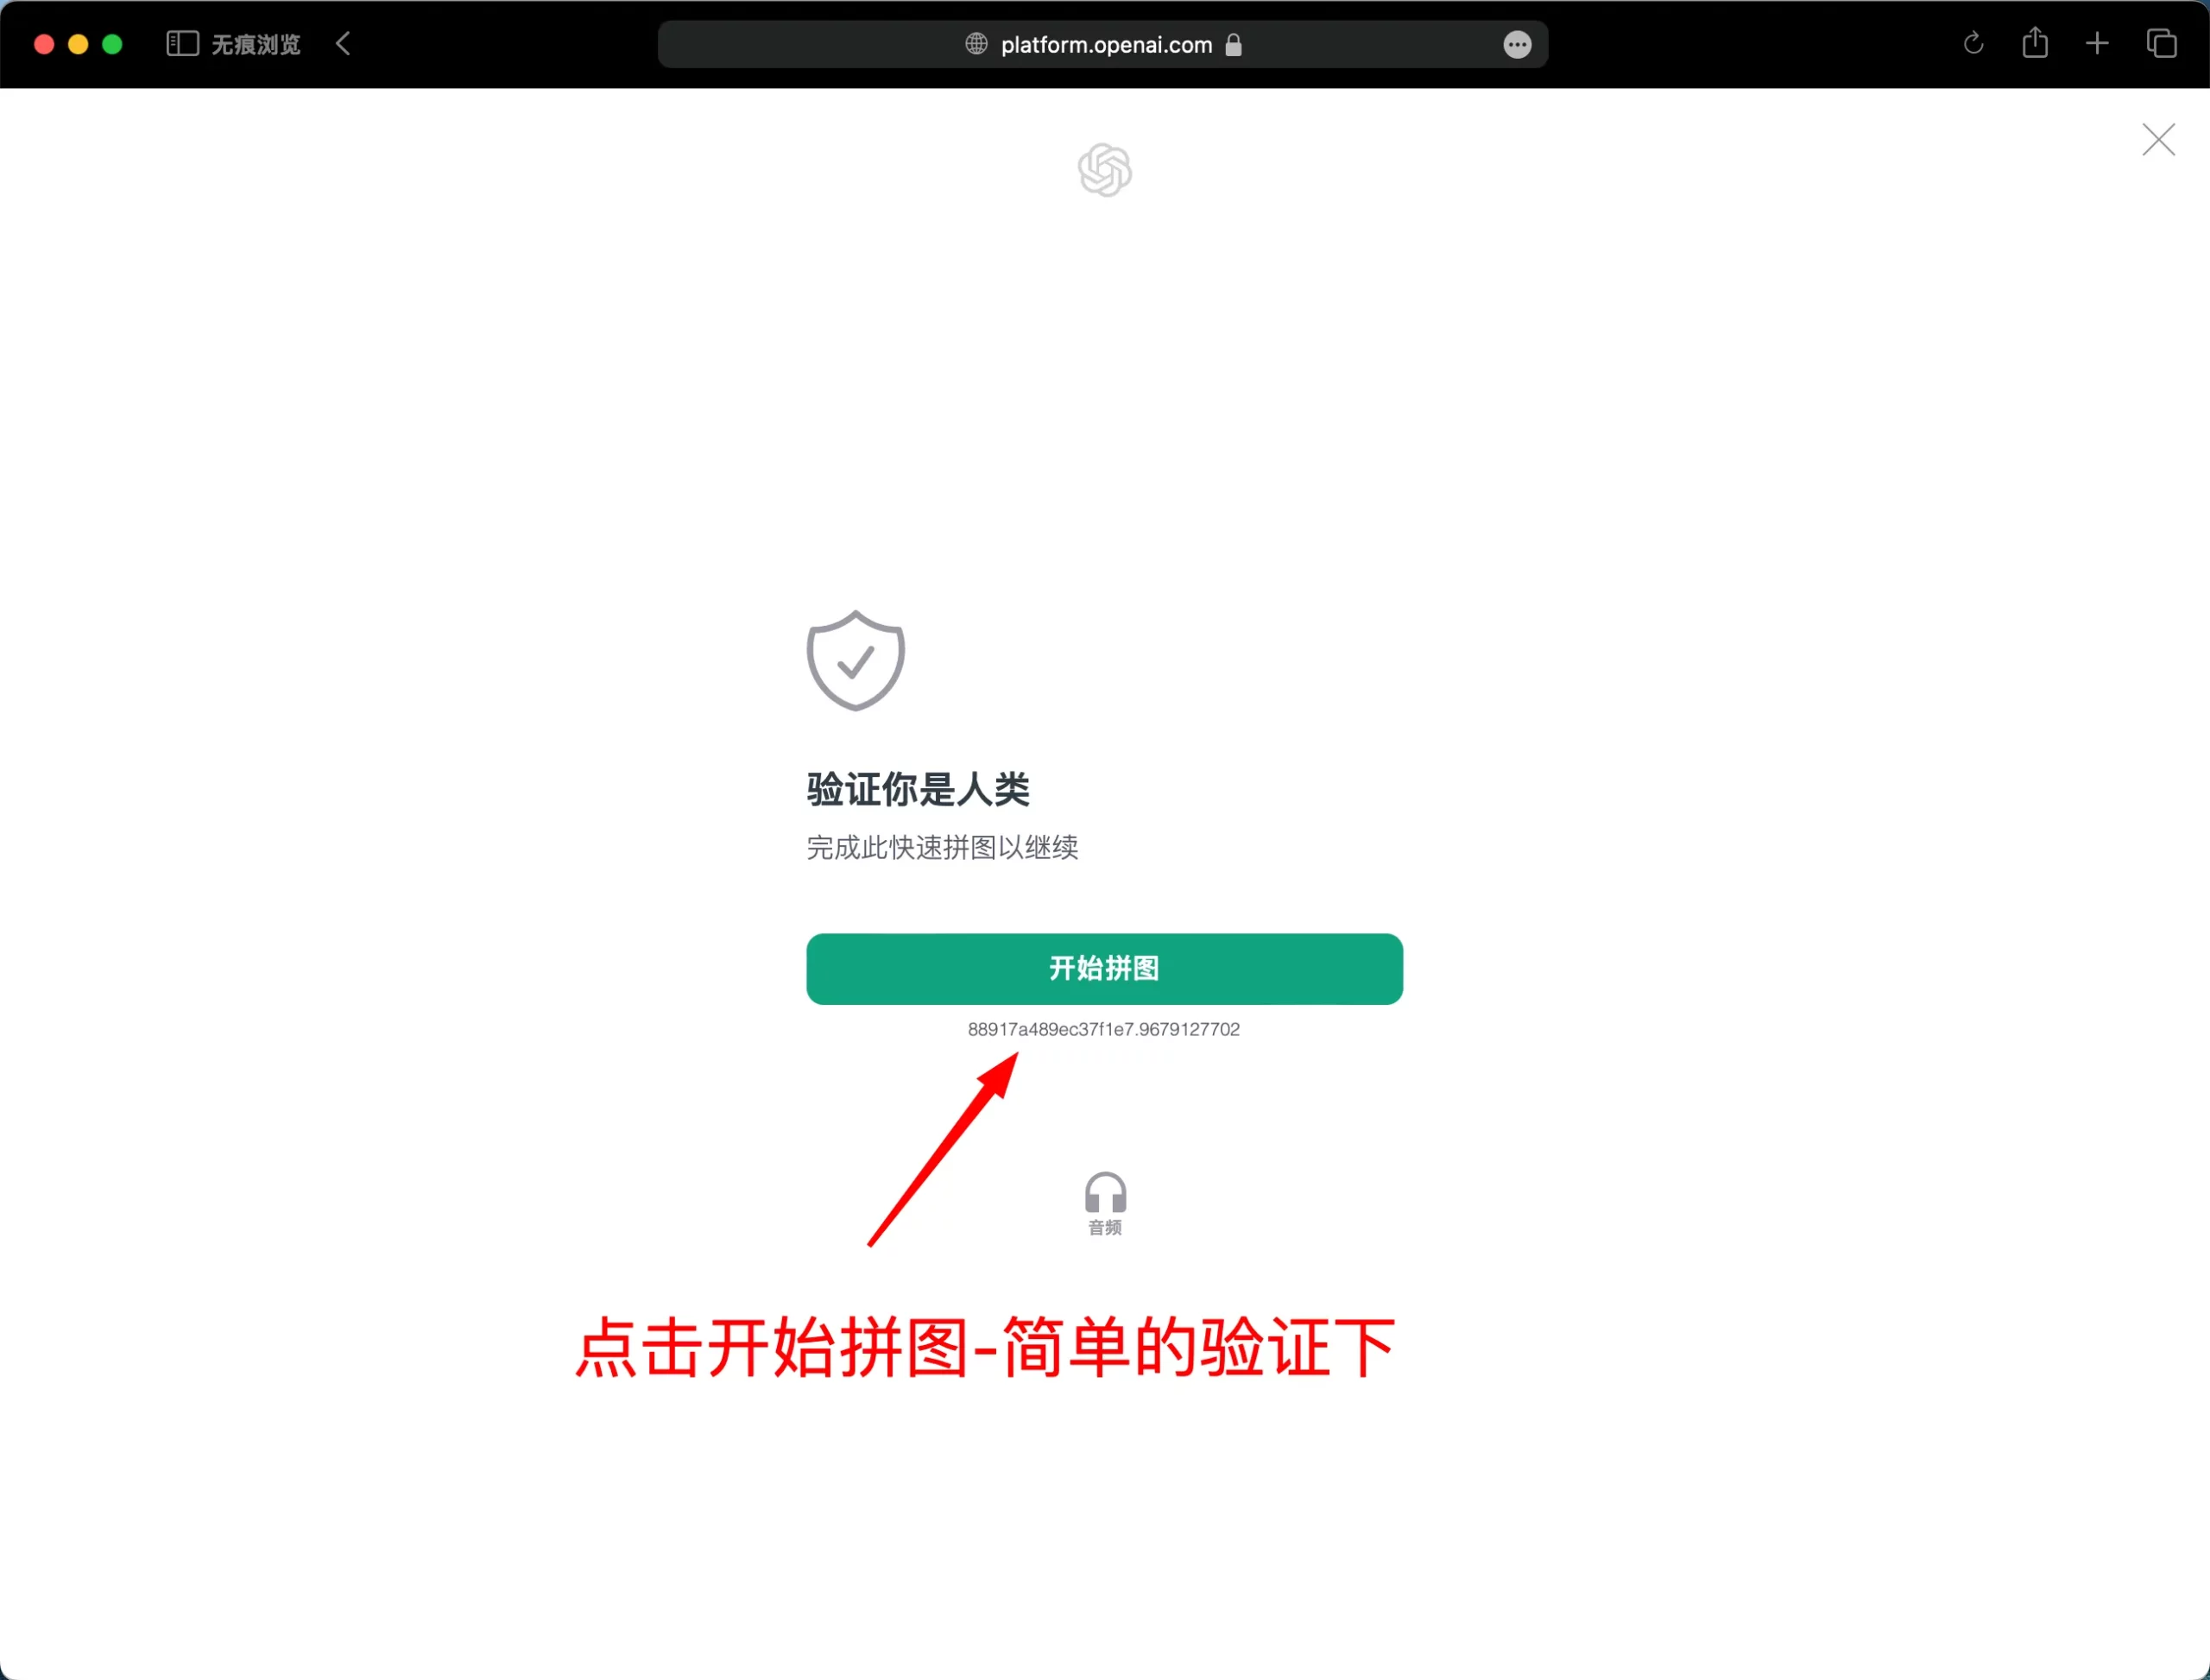2210x1680 pixels.
Task: Click the session ID text below the button
Action: (x=1103, y=1029)
